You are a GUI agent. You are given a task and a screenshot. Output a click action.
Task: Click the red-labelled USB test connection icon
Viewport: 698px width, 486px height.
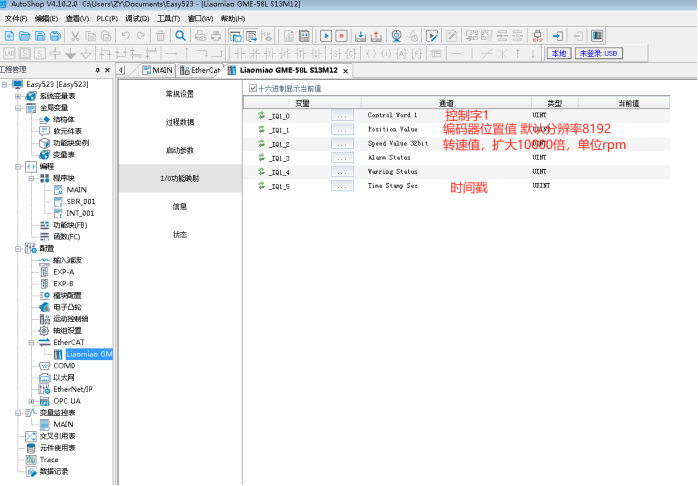click(537, 36)
